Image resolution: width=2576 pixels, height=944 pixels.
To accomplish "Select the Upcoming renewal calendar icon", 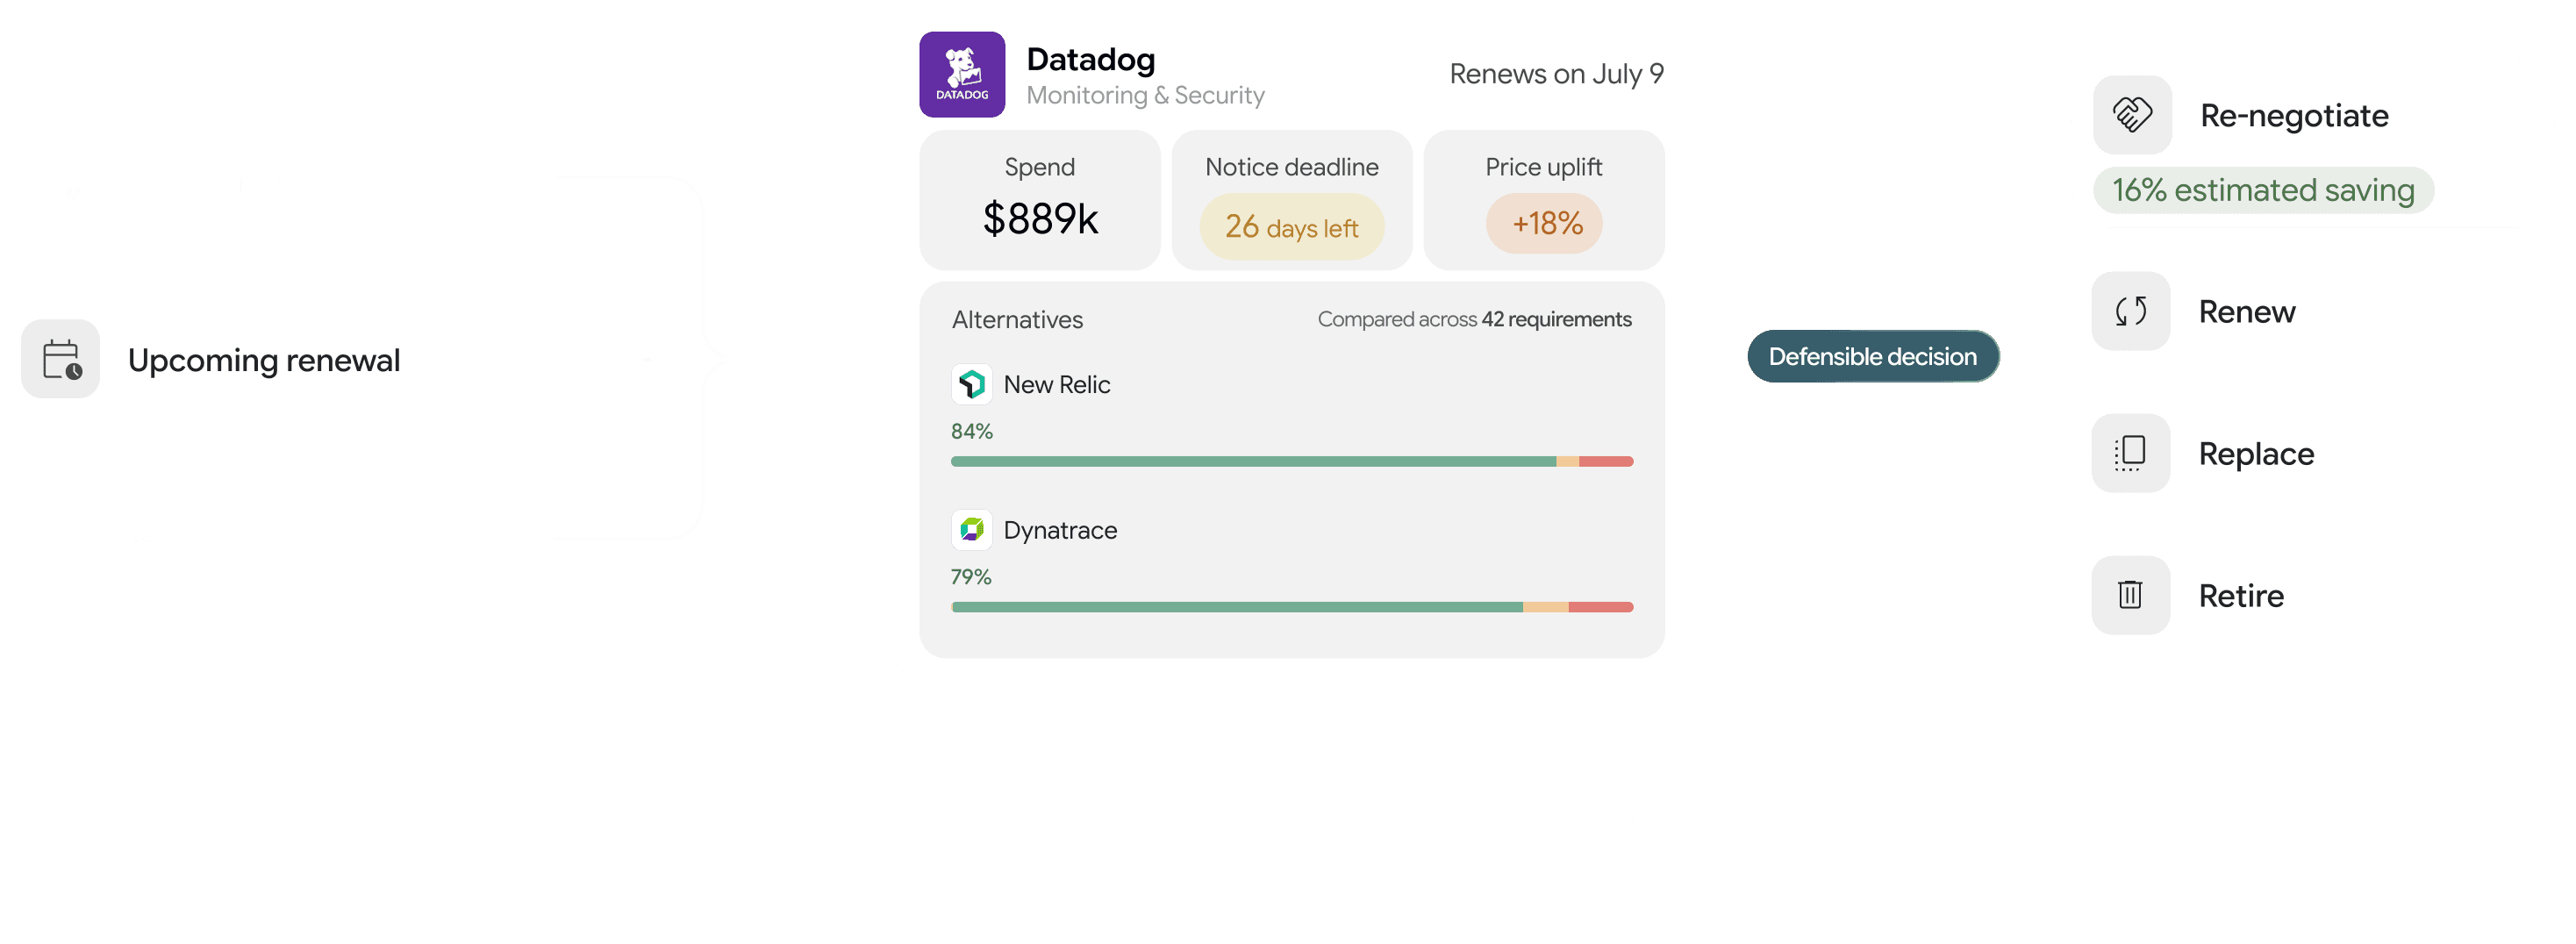I will 61,359.
